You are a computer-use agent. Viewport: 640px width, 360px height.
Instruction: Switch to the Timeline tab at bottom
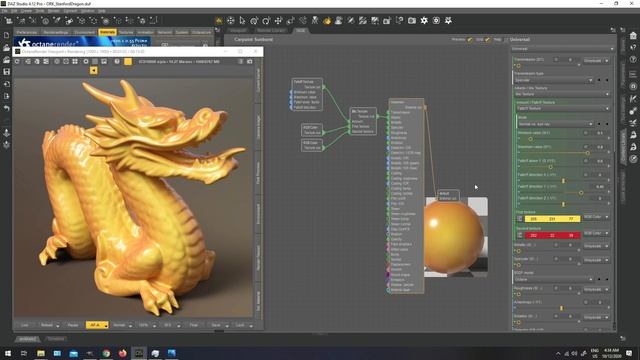point(56,339)
